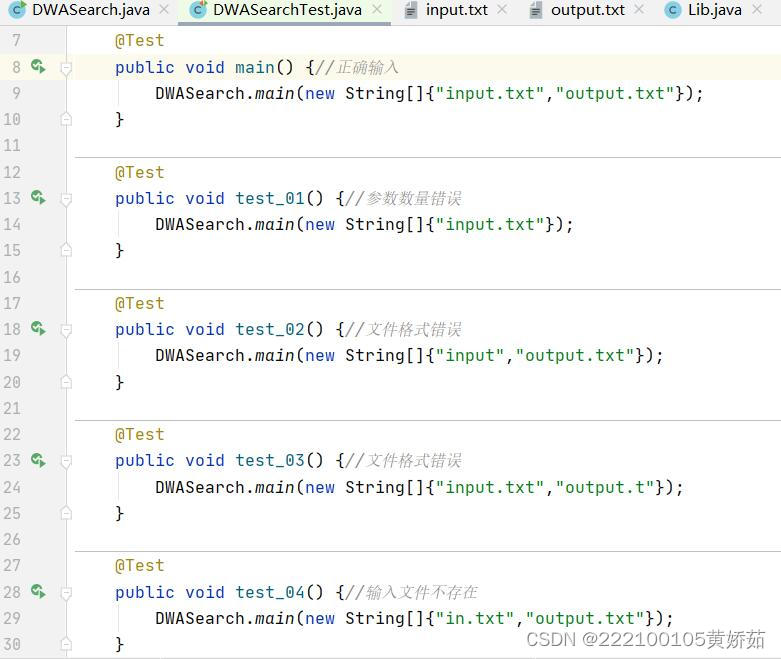Image resolution: width=781 pixels, height=659 pixels.
Task: Click the DWASearchTest.java test class icon
Action: [199, 9]
